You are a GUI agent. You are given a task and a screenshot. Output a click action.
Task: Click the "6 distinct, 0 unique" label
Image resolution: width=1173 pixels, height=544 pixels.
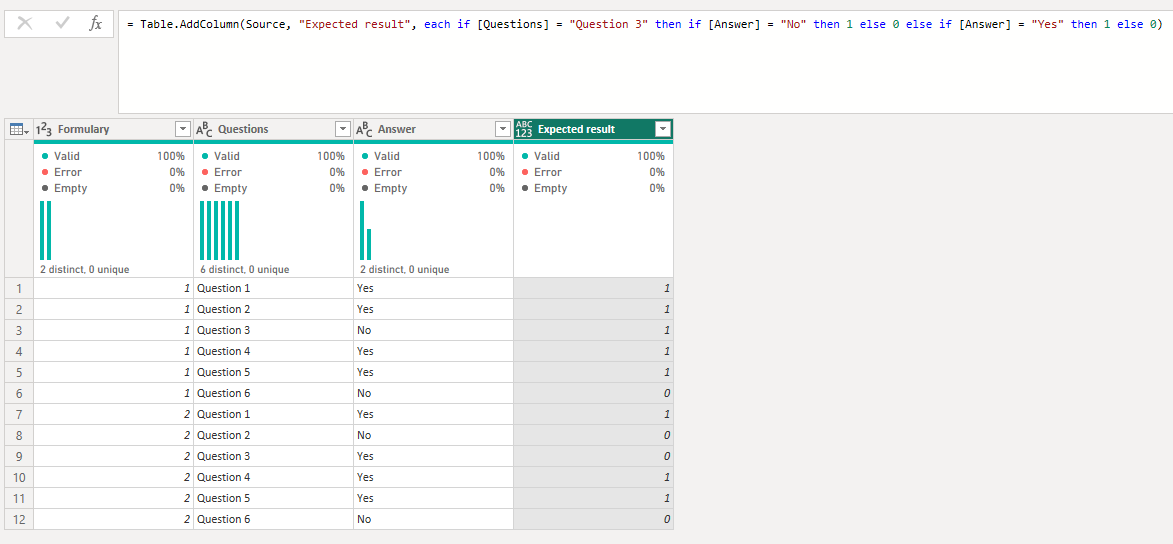coord(245,269)
